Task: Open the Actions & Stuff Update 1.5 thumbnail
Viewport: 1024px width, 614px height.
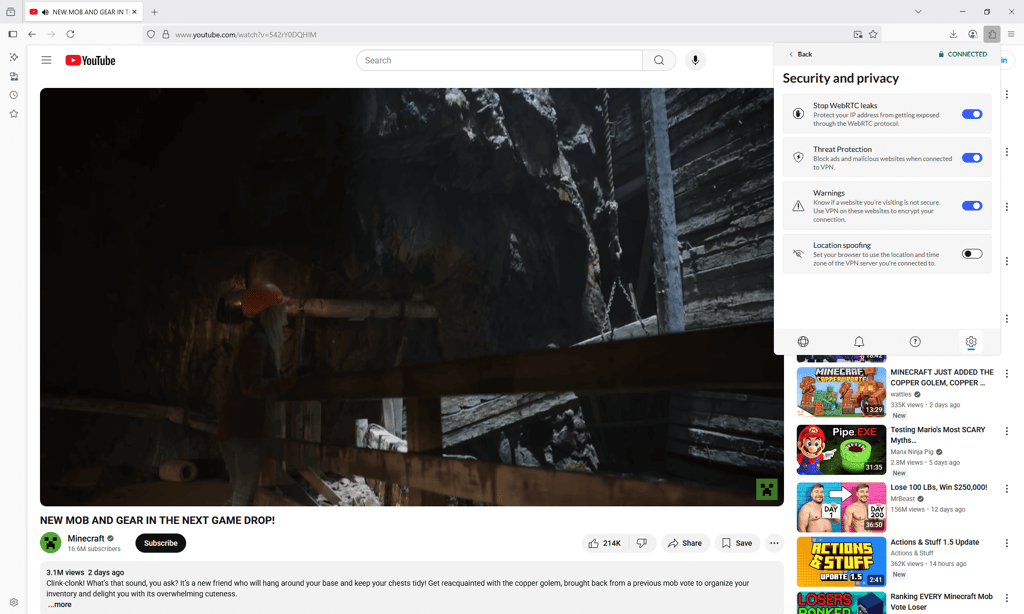Action: click(x=841, y=562)
